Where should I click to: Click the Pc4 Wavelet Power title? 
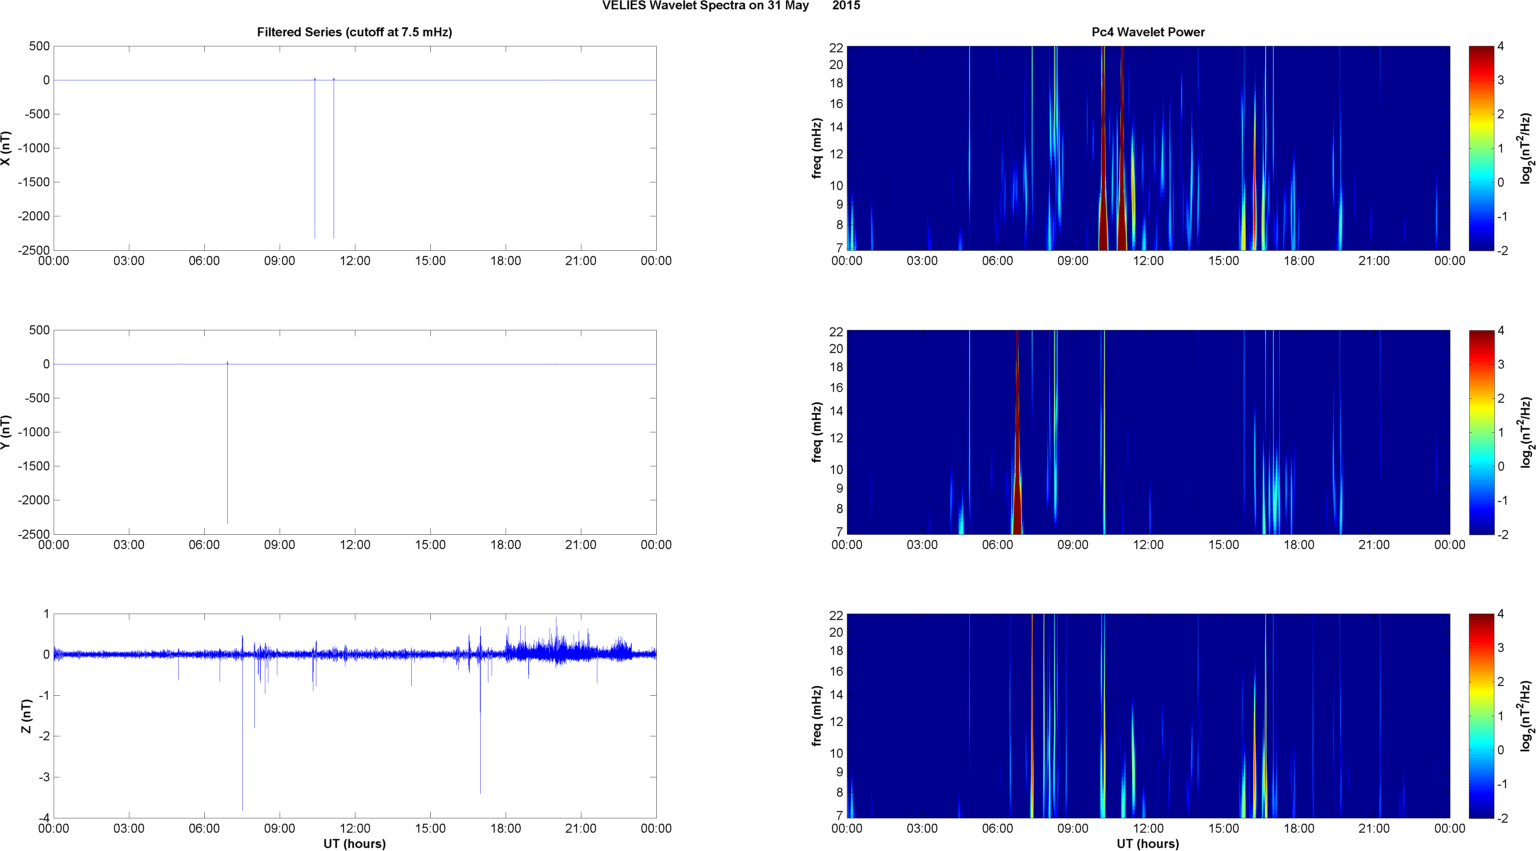point(1147,32)
